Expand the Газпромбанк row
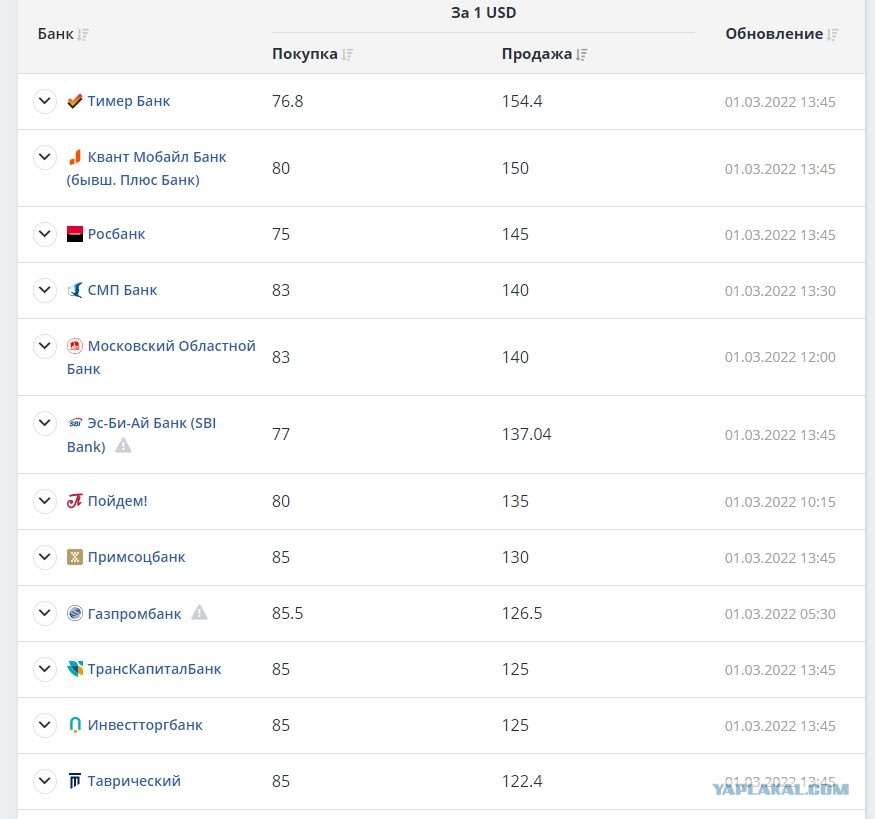The width and height of the screenshot is (875, 819). pos(45,613)
